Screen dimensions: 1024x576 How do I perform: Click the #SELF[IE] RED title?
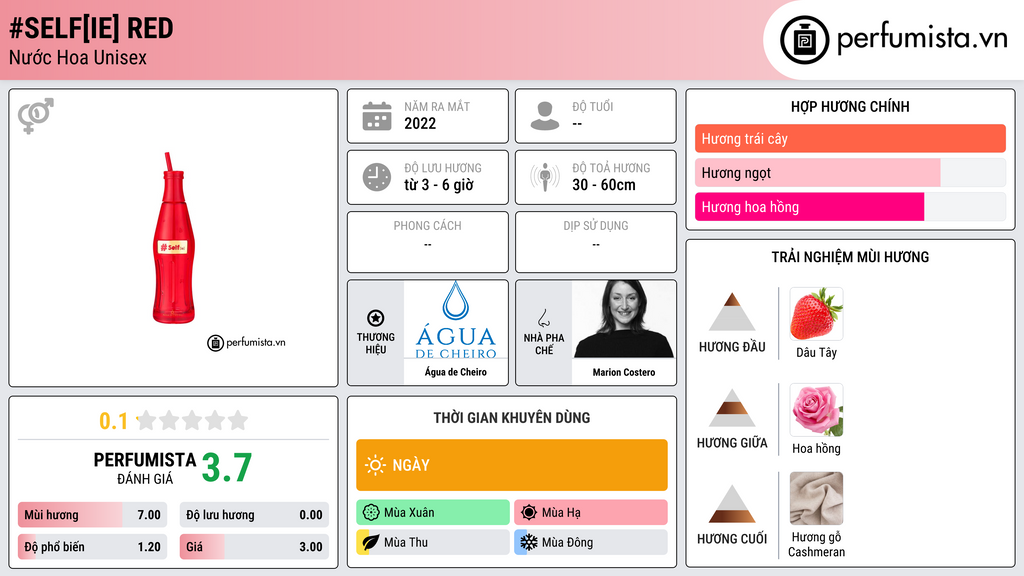click(x=91, y=29)
